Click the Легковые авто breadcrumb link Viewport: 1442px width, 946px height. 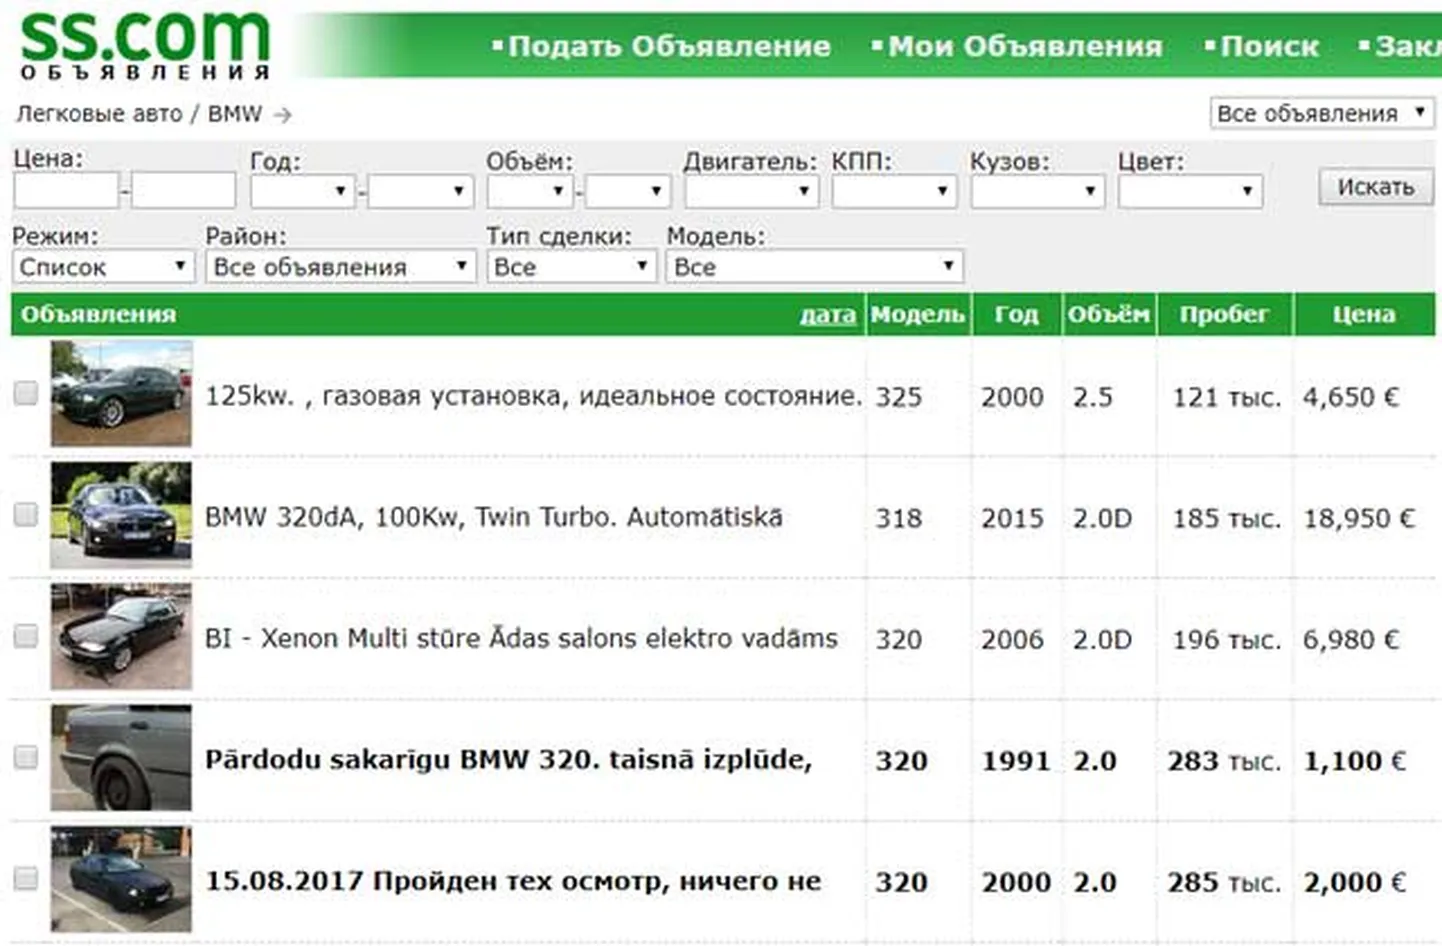coord(99,114)
